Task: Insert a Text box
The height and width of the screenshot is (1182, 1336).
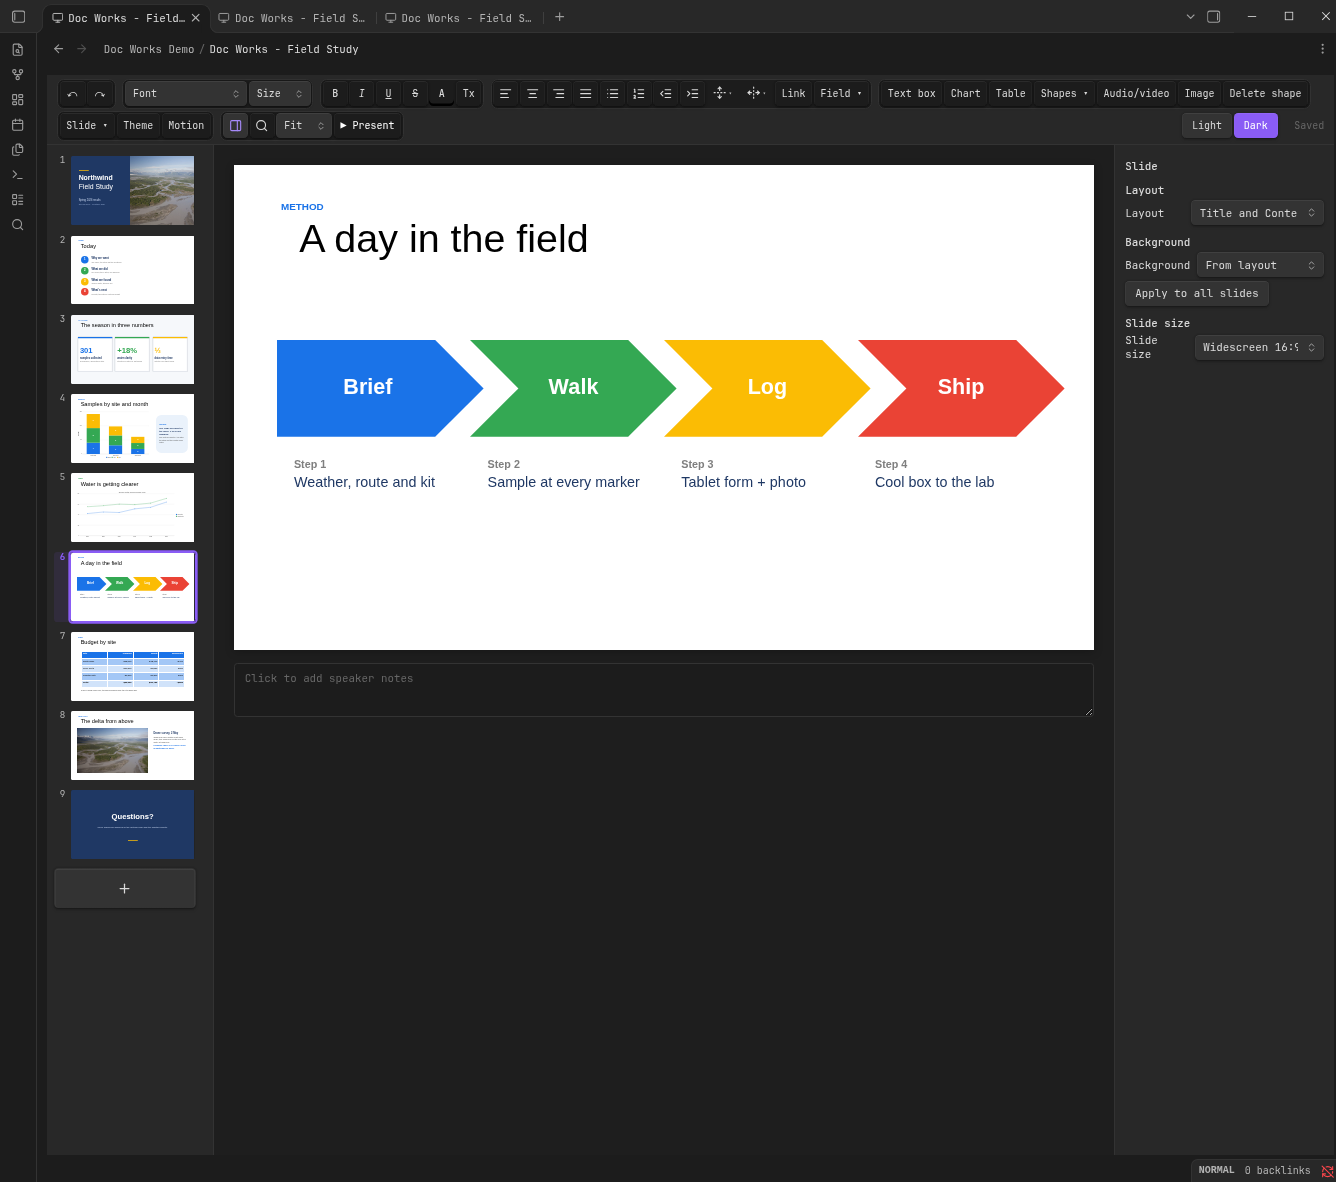Action: coord(912,94)
